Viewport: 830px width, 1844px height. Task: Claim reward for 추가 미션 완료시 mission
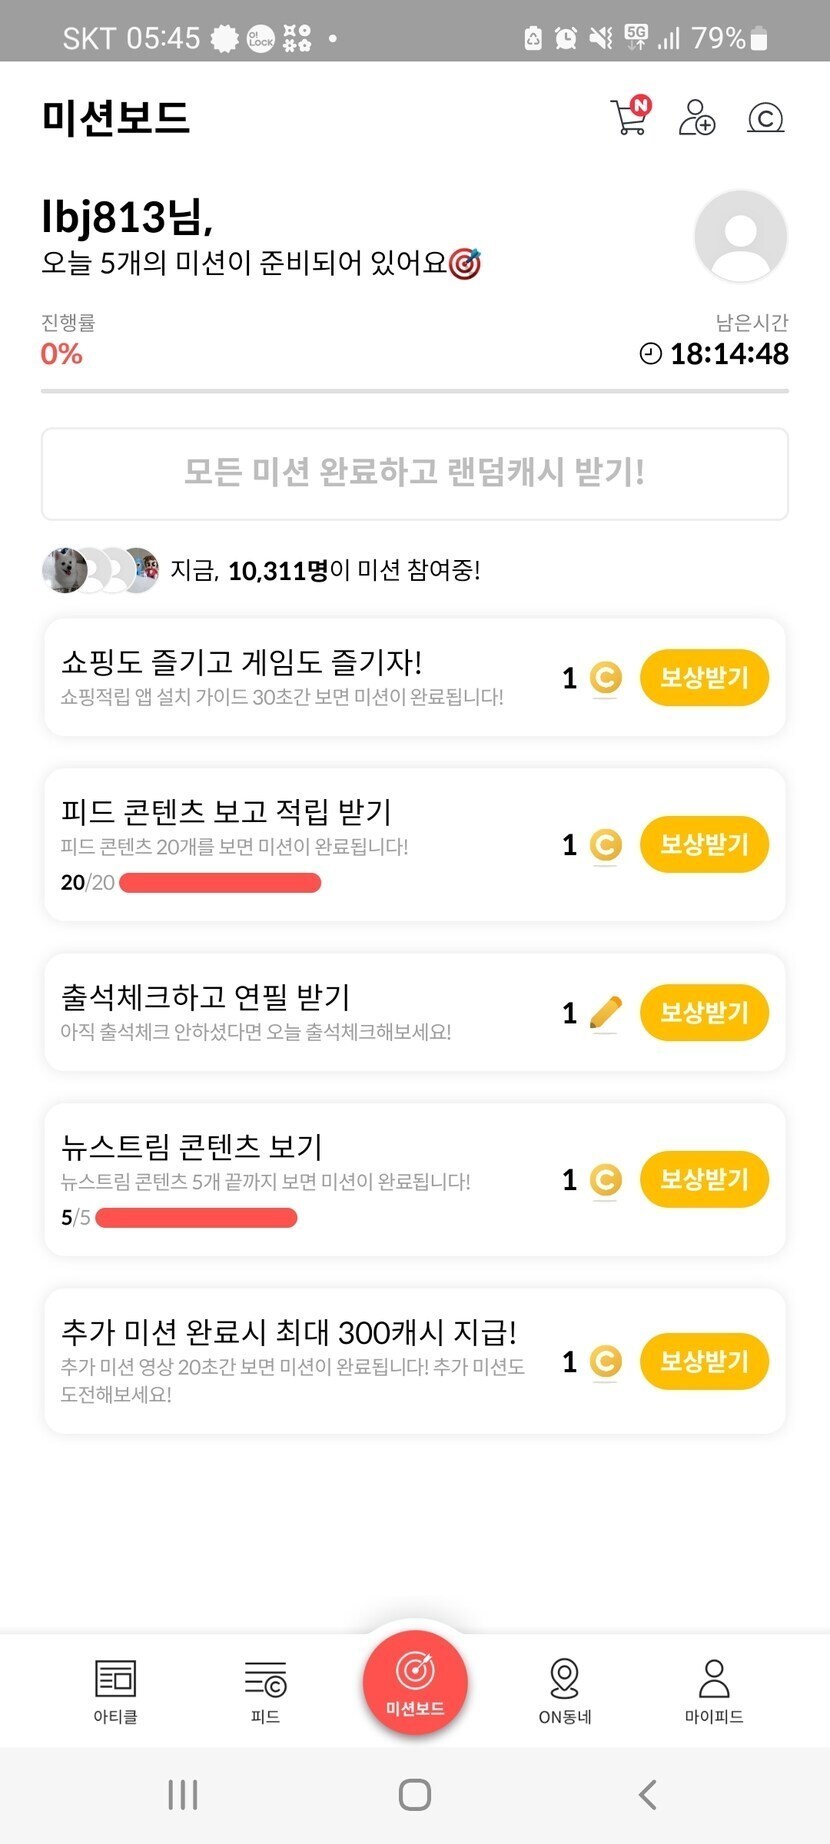[704, 1361]
